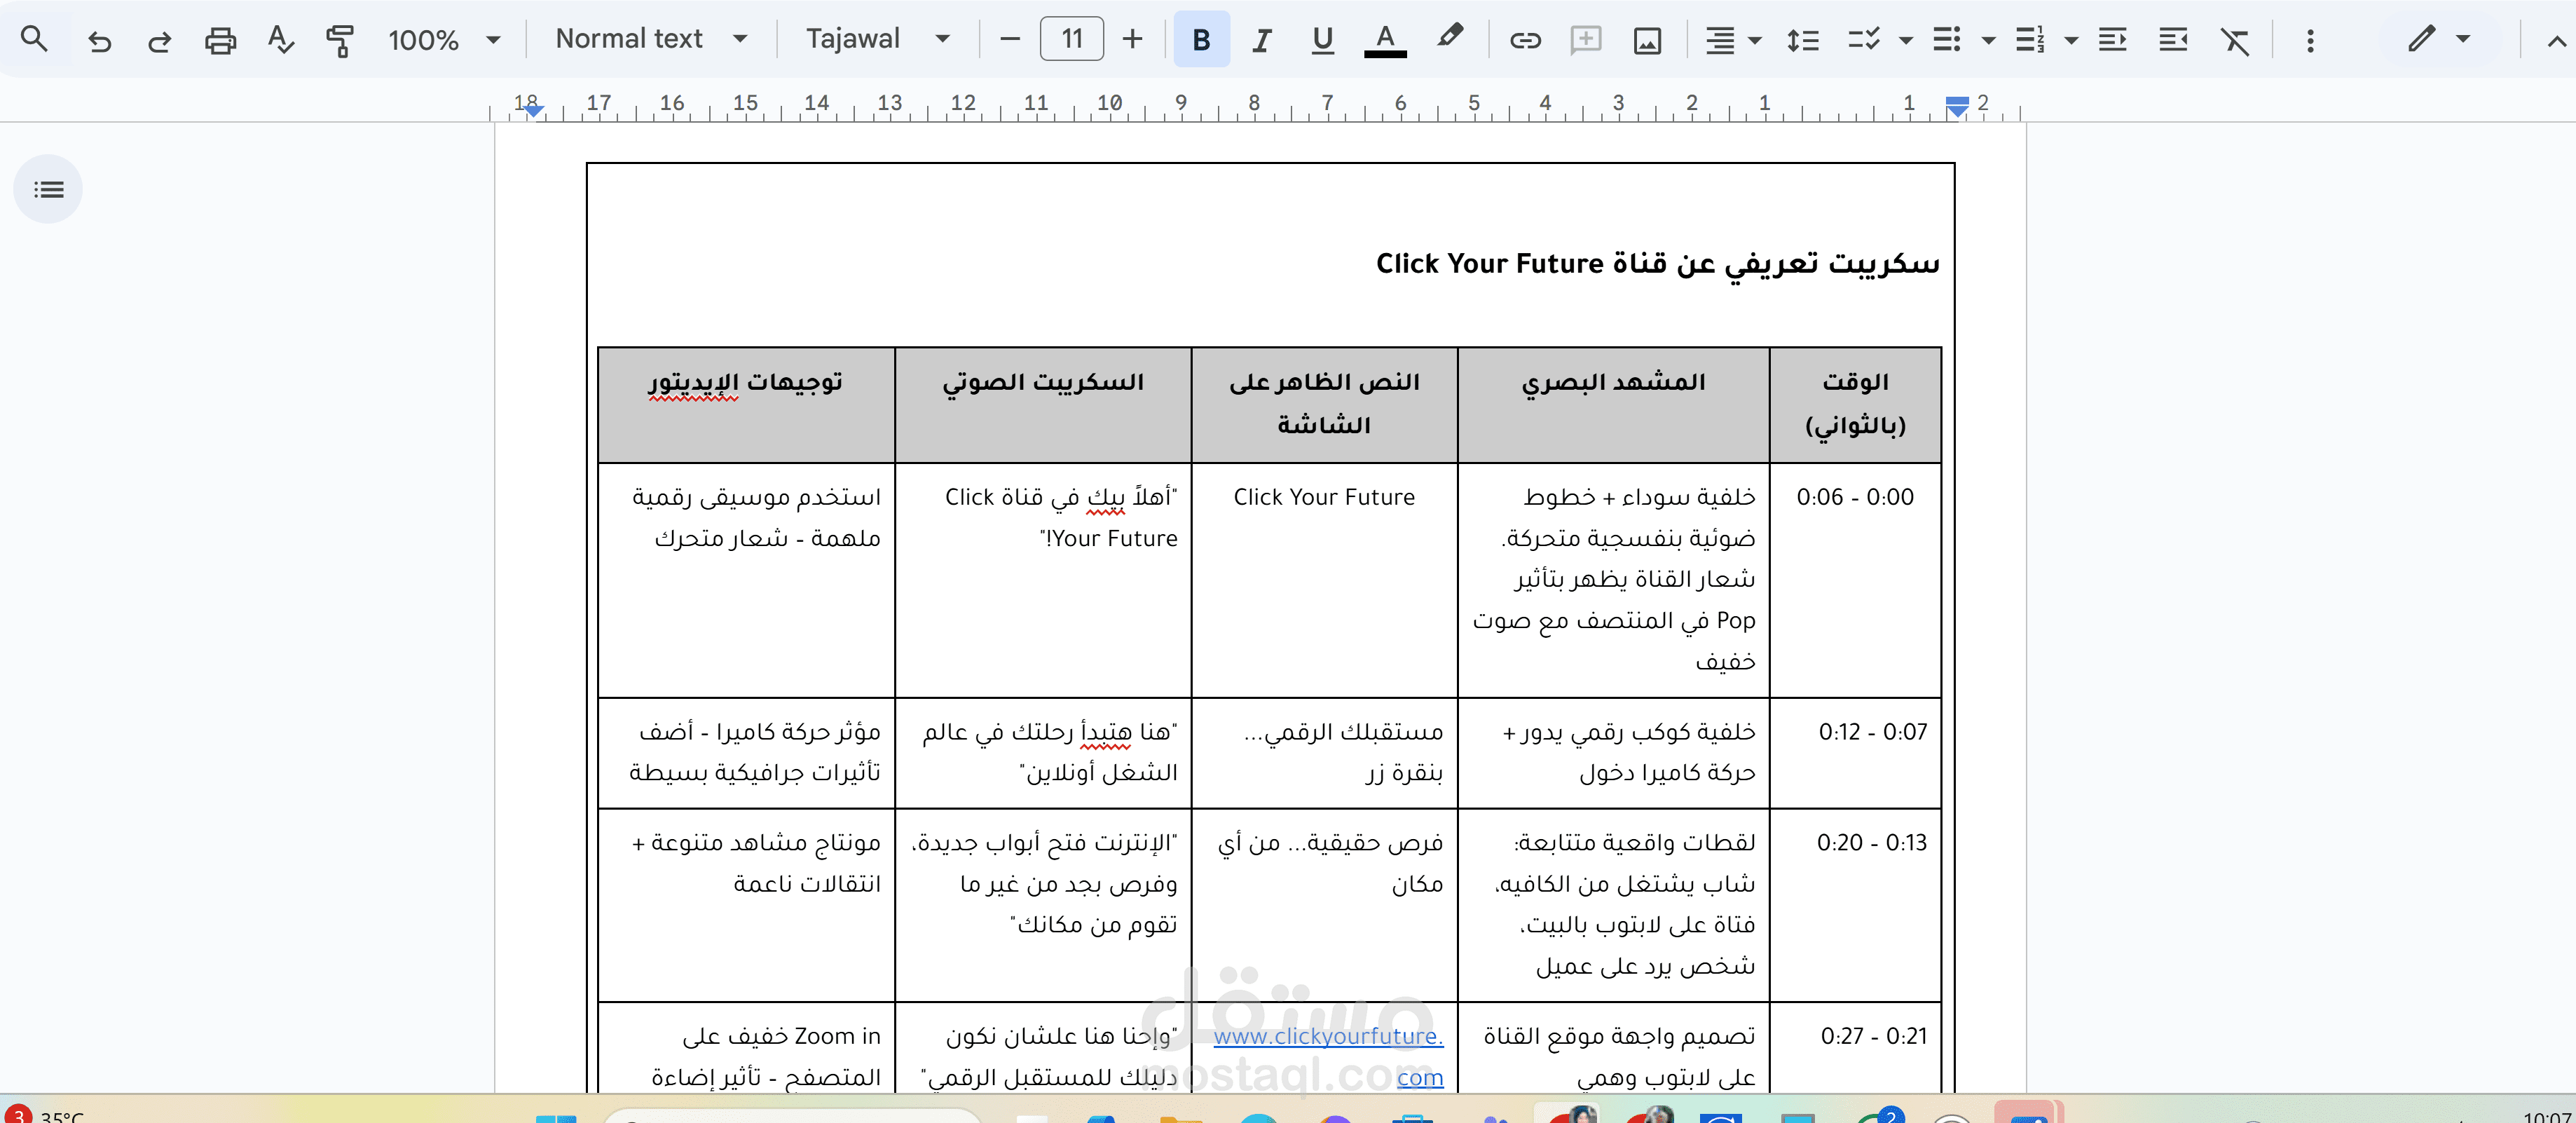
Task: Click the numbered list icon
Action: pyautogui.click(x=2030, y=40)
